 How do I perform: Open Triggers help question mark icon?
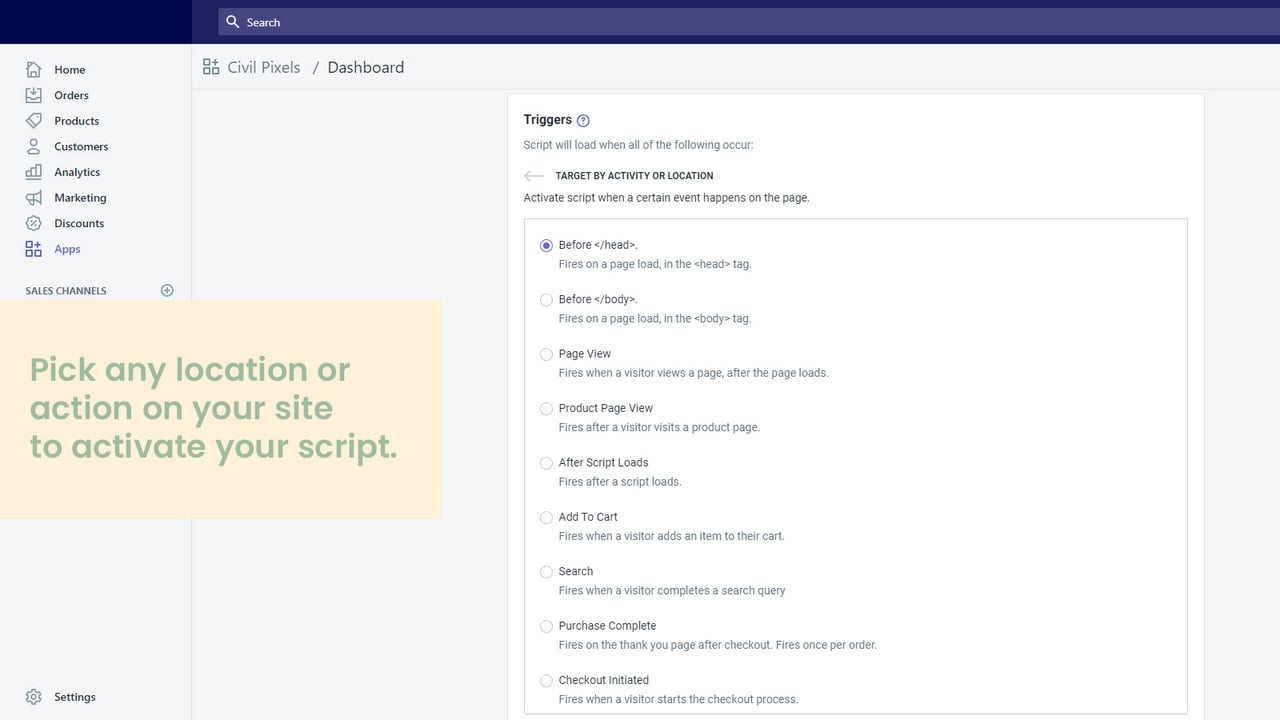point(583,121)
